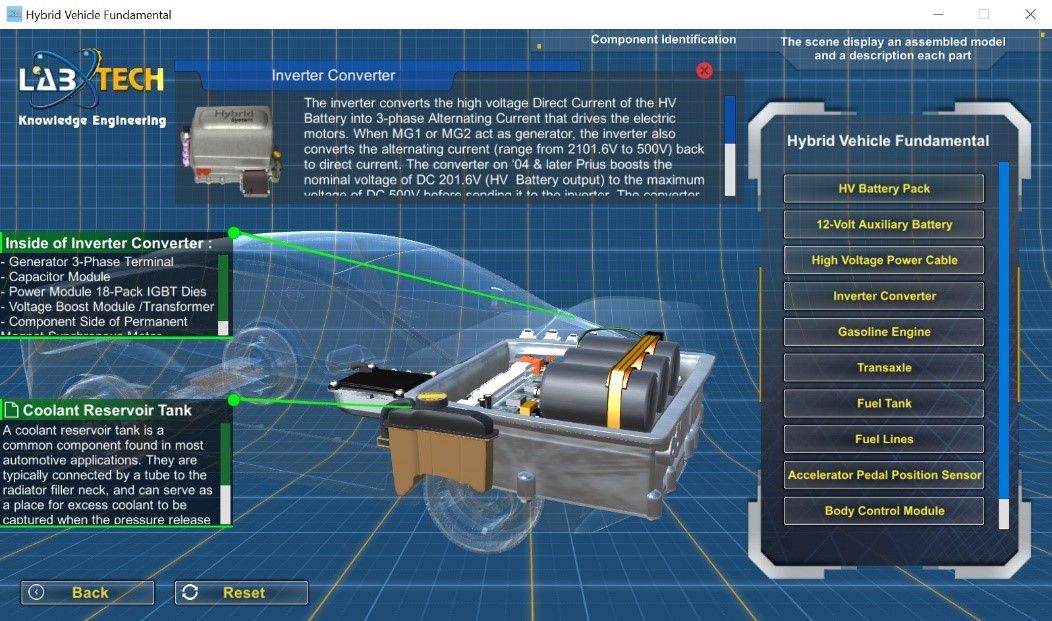Image resolution: width=1052 pixels, height=621 pixels.
Task: View the Fuel Tank component
Action: (x=883, y=404)
